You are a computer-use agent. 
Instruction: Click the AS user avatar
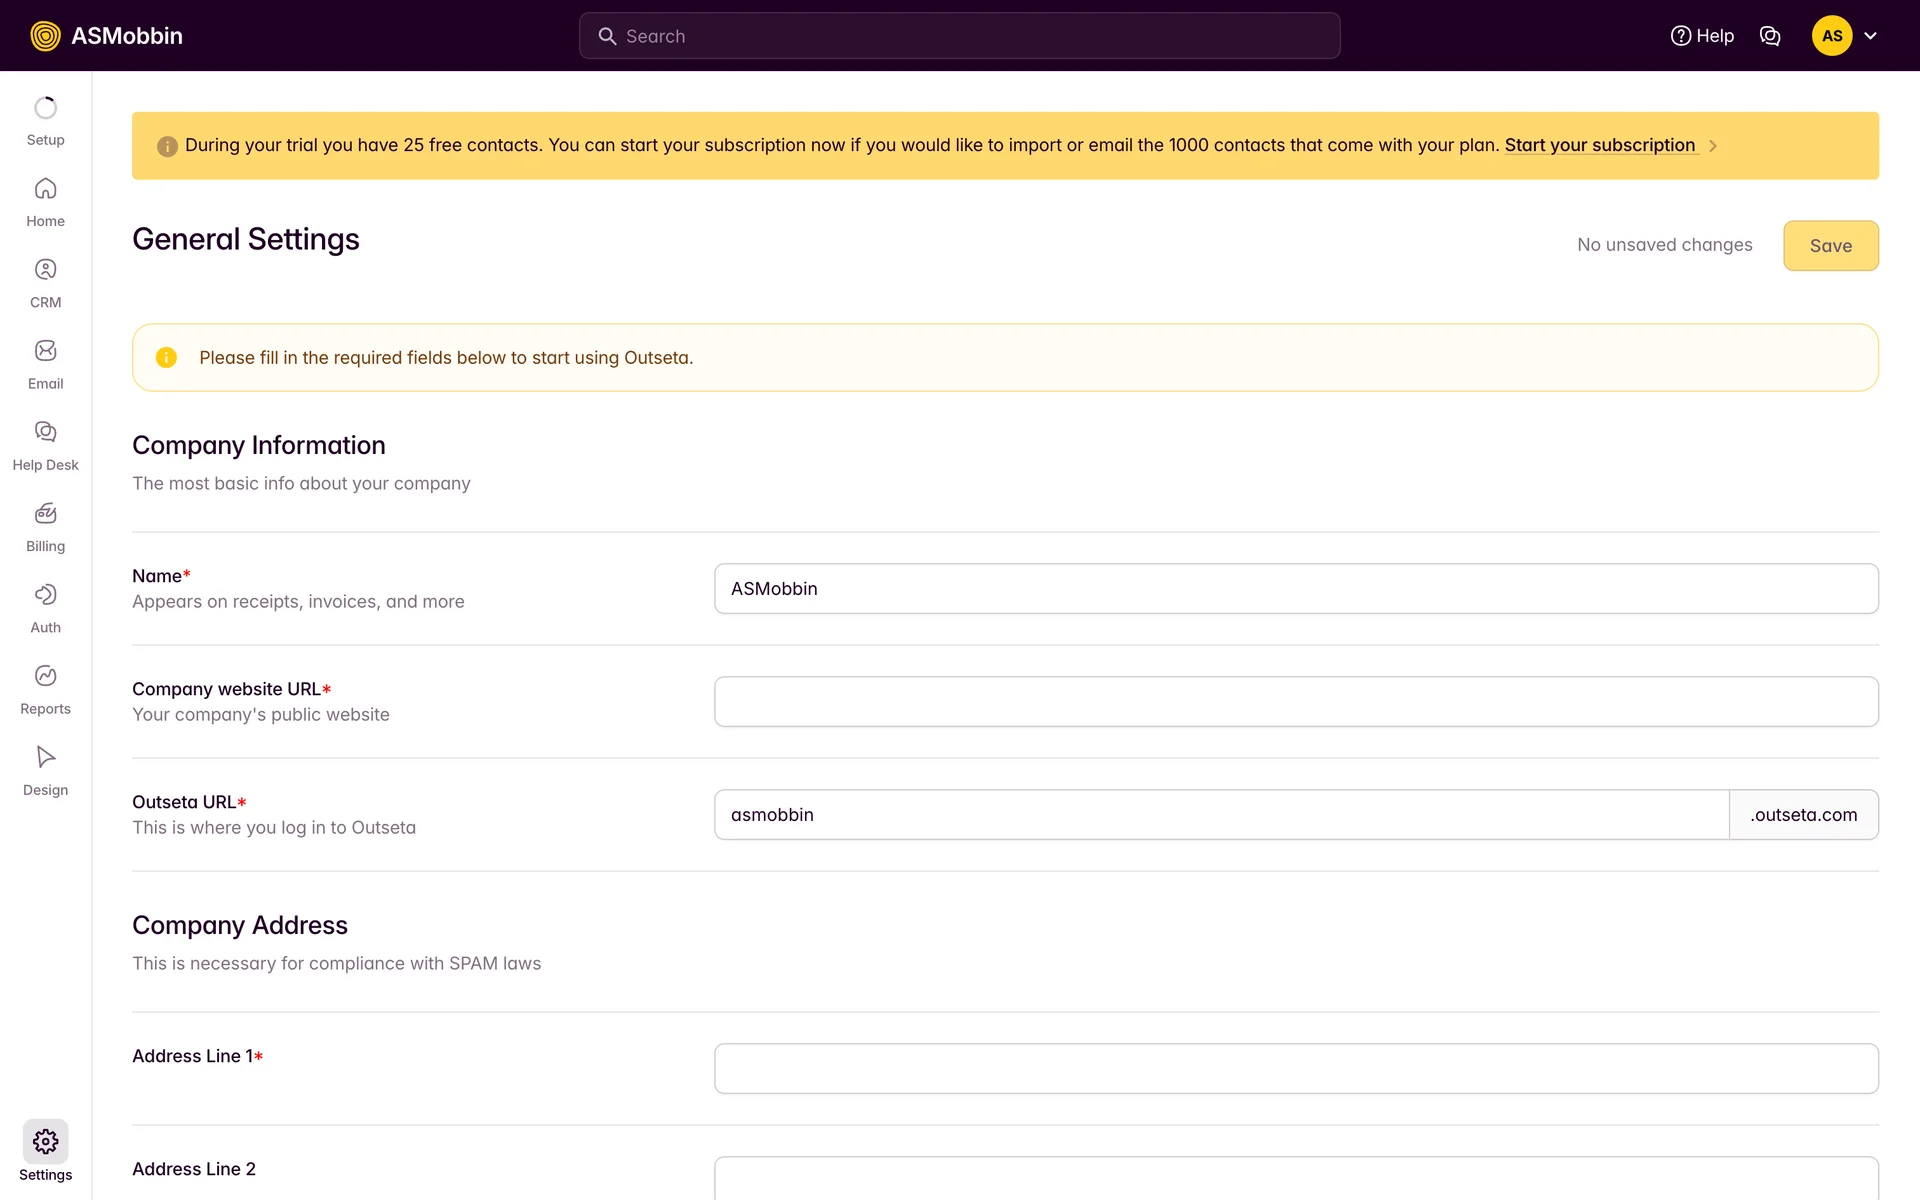click(x=1831, y=36)
